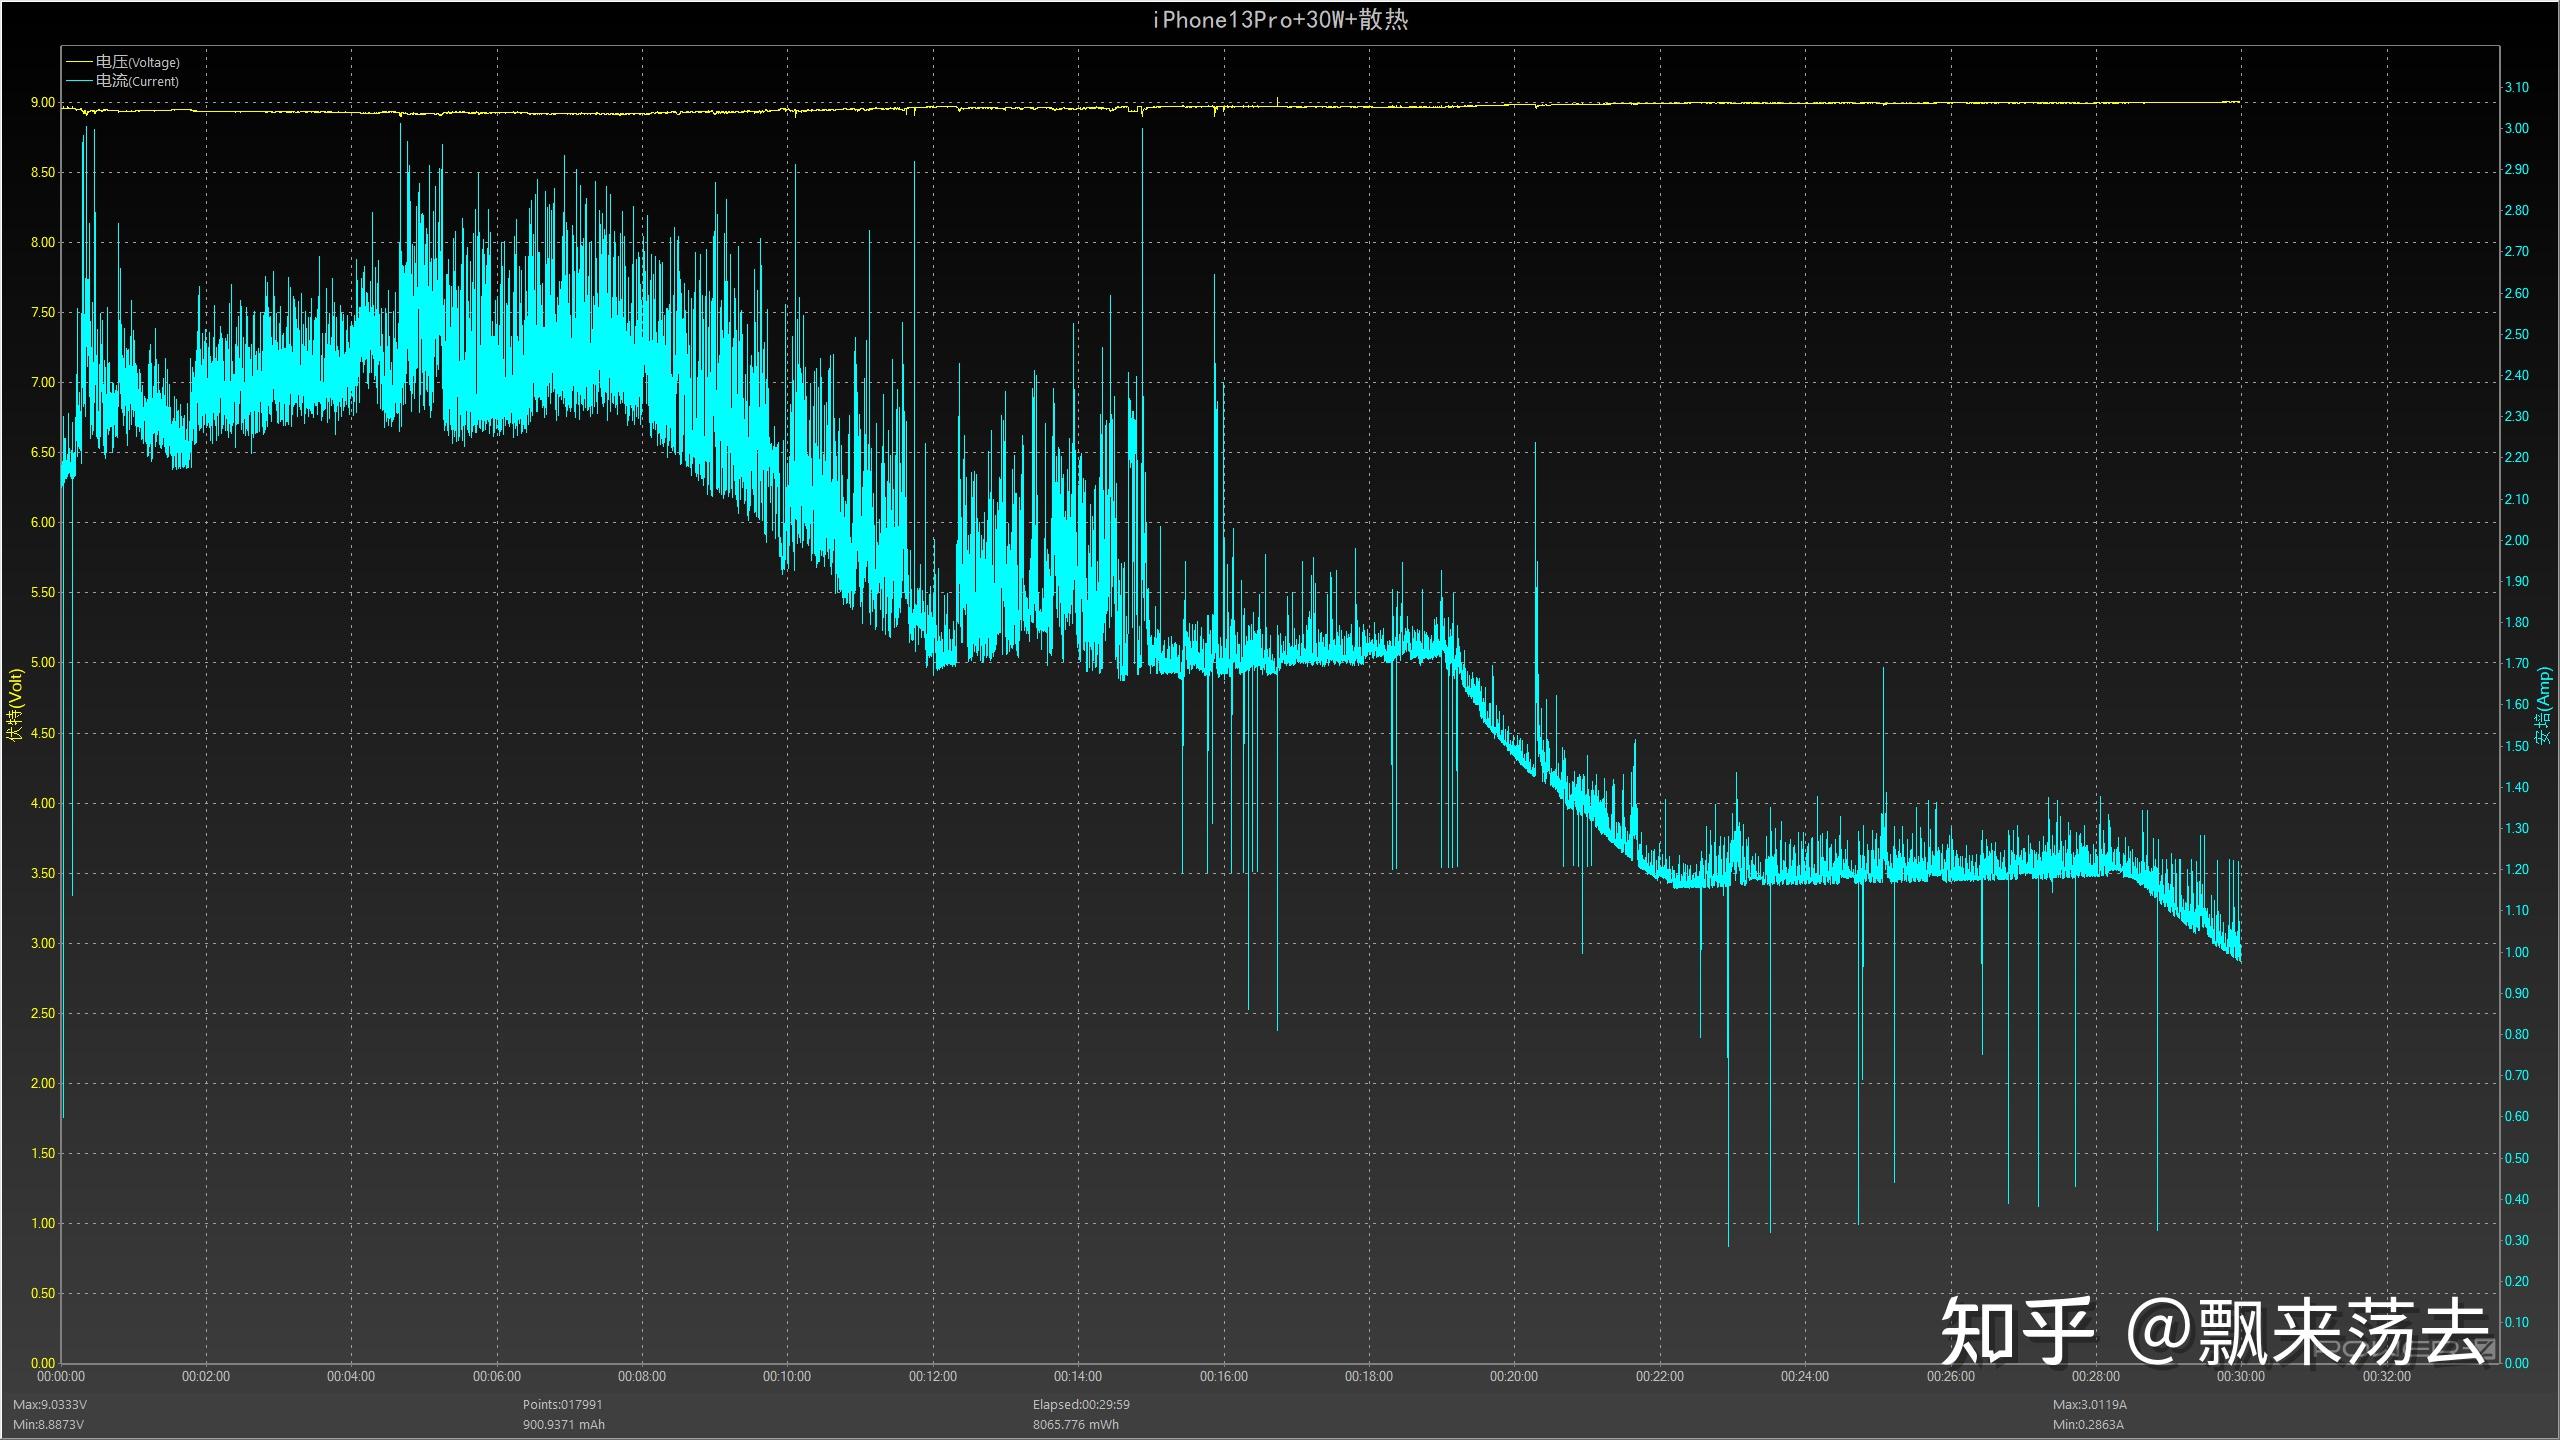Click the 电流(Current) legend entry

pos(137,81)
